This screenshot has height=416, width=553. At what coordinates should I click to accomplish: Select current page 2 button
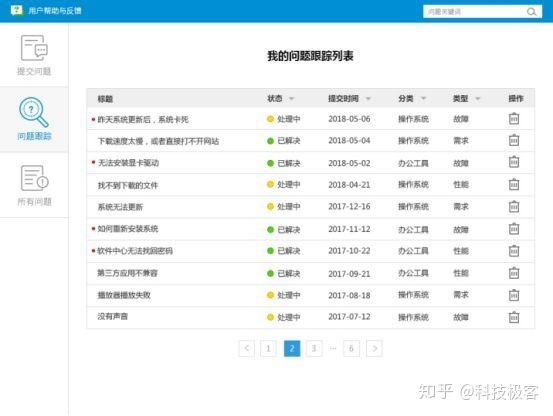[292, 348]
